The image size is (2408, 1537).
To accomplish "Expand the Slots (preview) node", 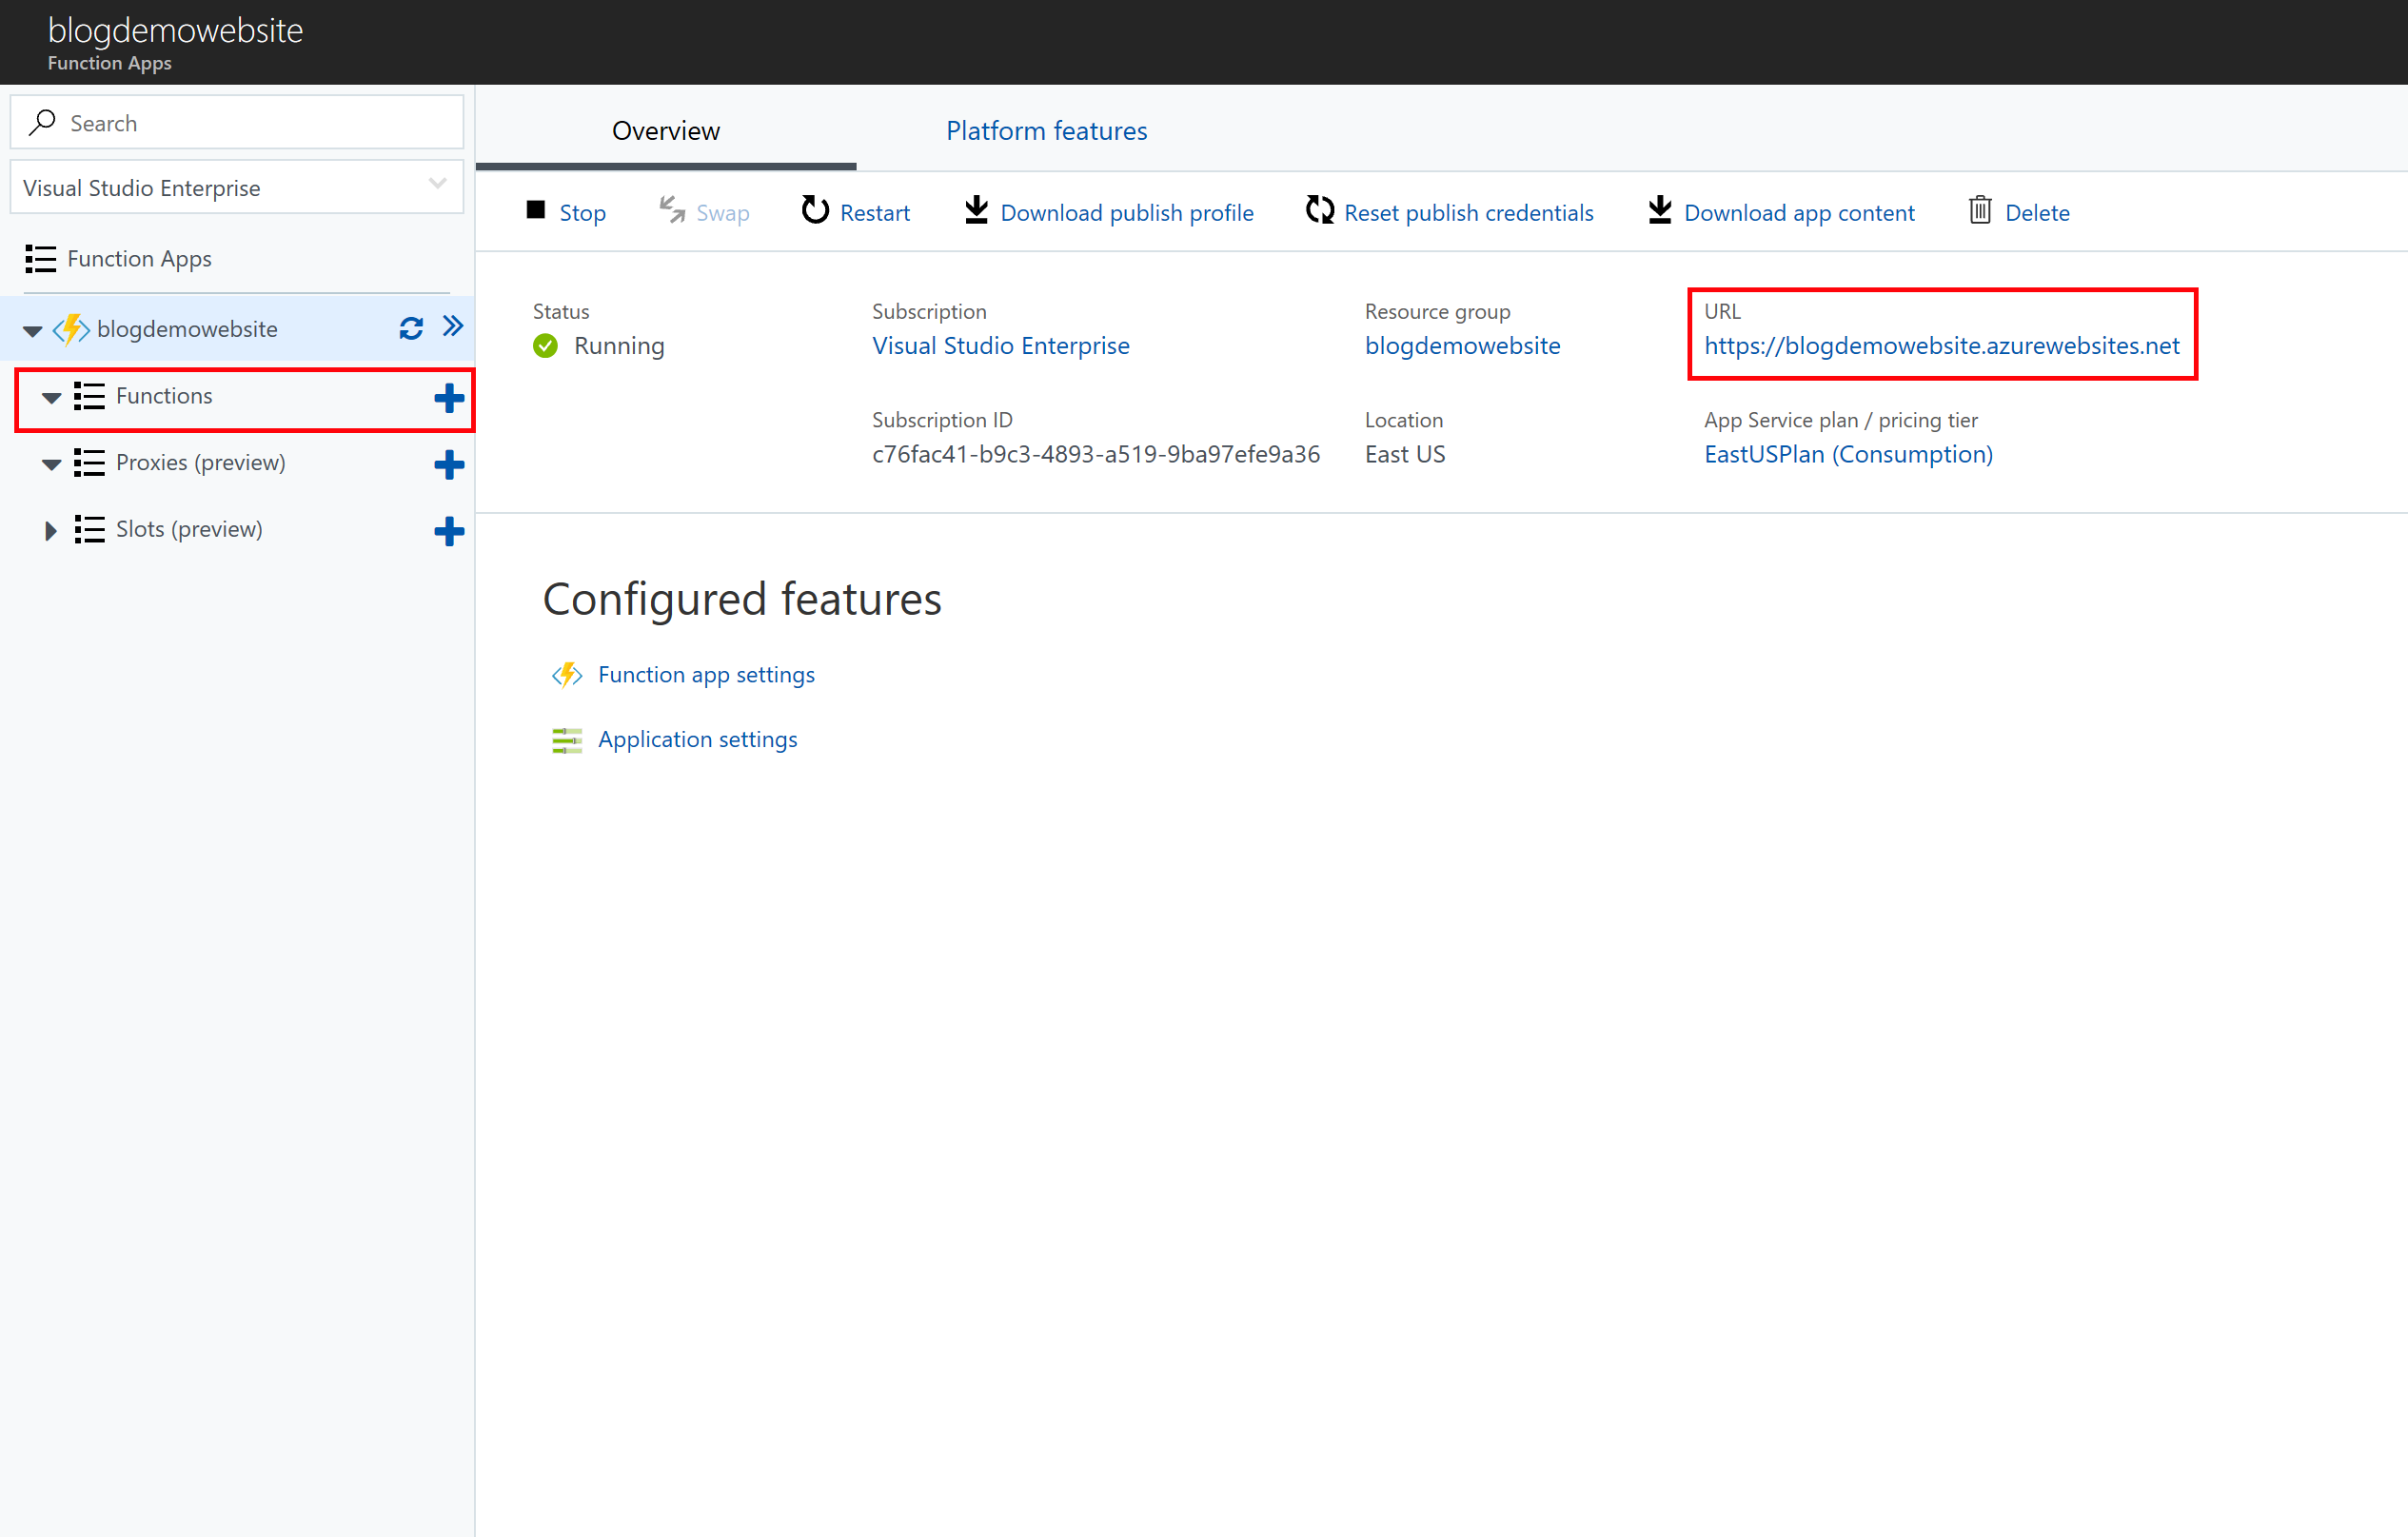I will (50, 530).
